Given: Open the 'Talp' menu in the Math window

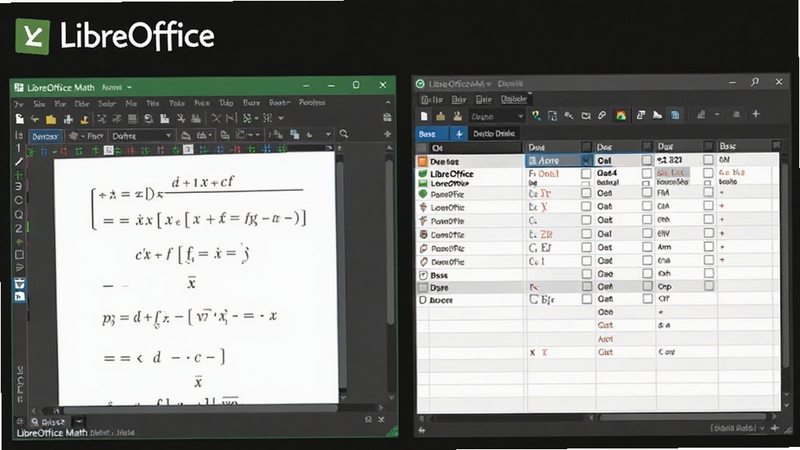Looking at the screenshot, I should [x=226, y=103].
